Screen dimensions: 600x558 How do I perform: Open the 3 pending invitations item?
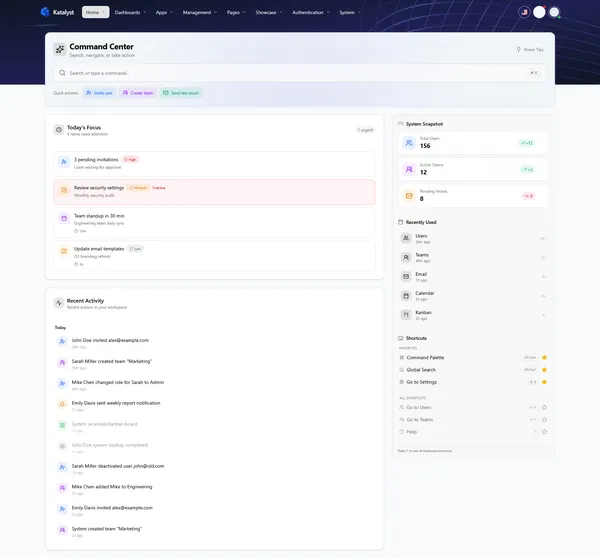pos(214,164)
